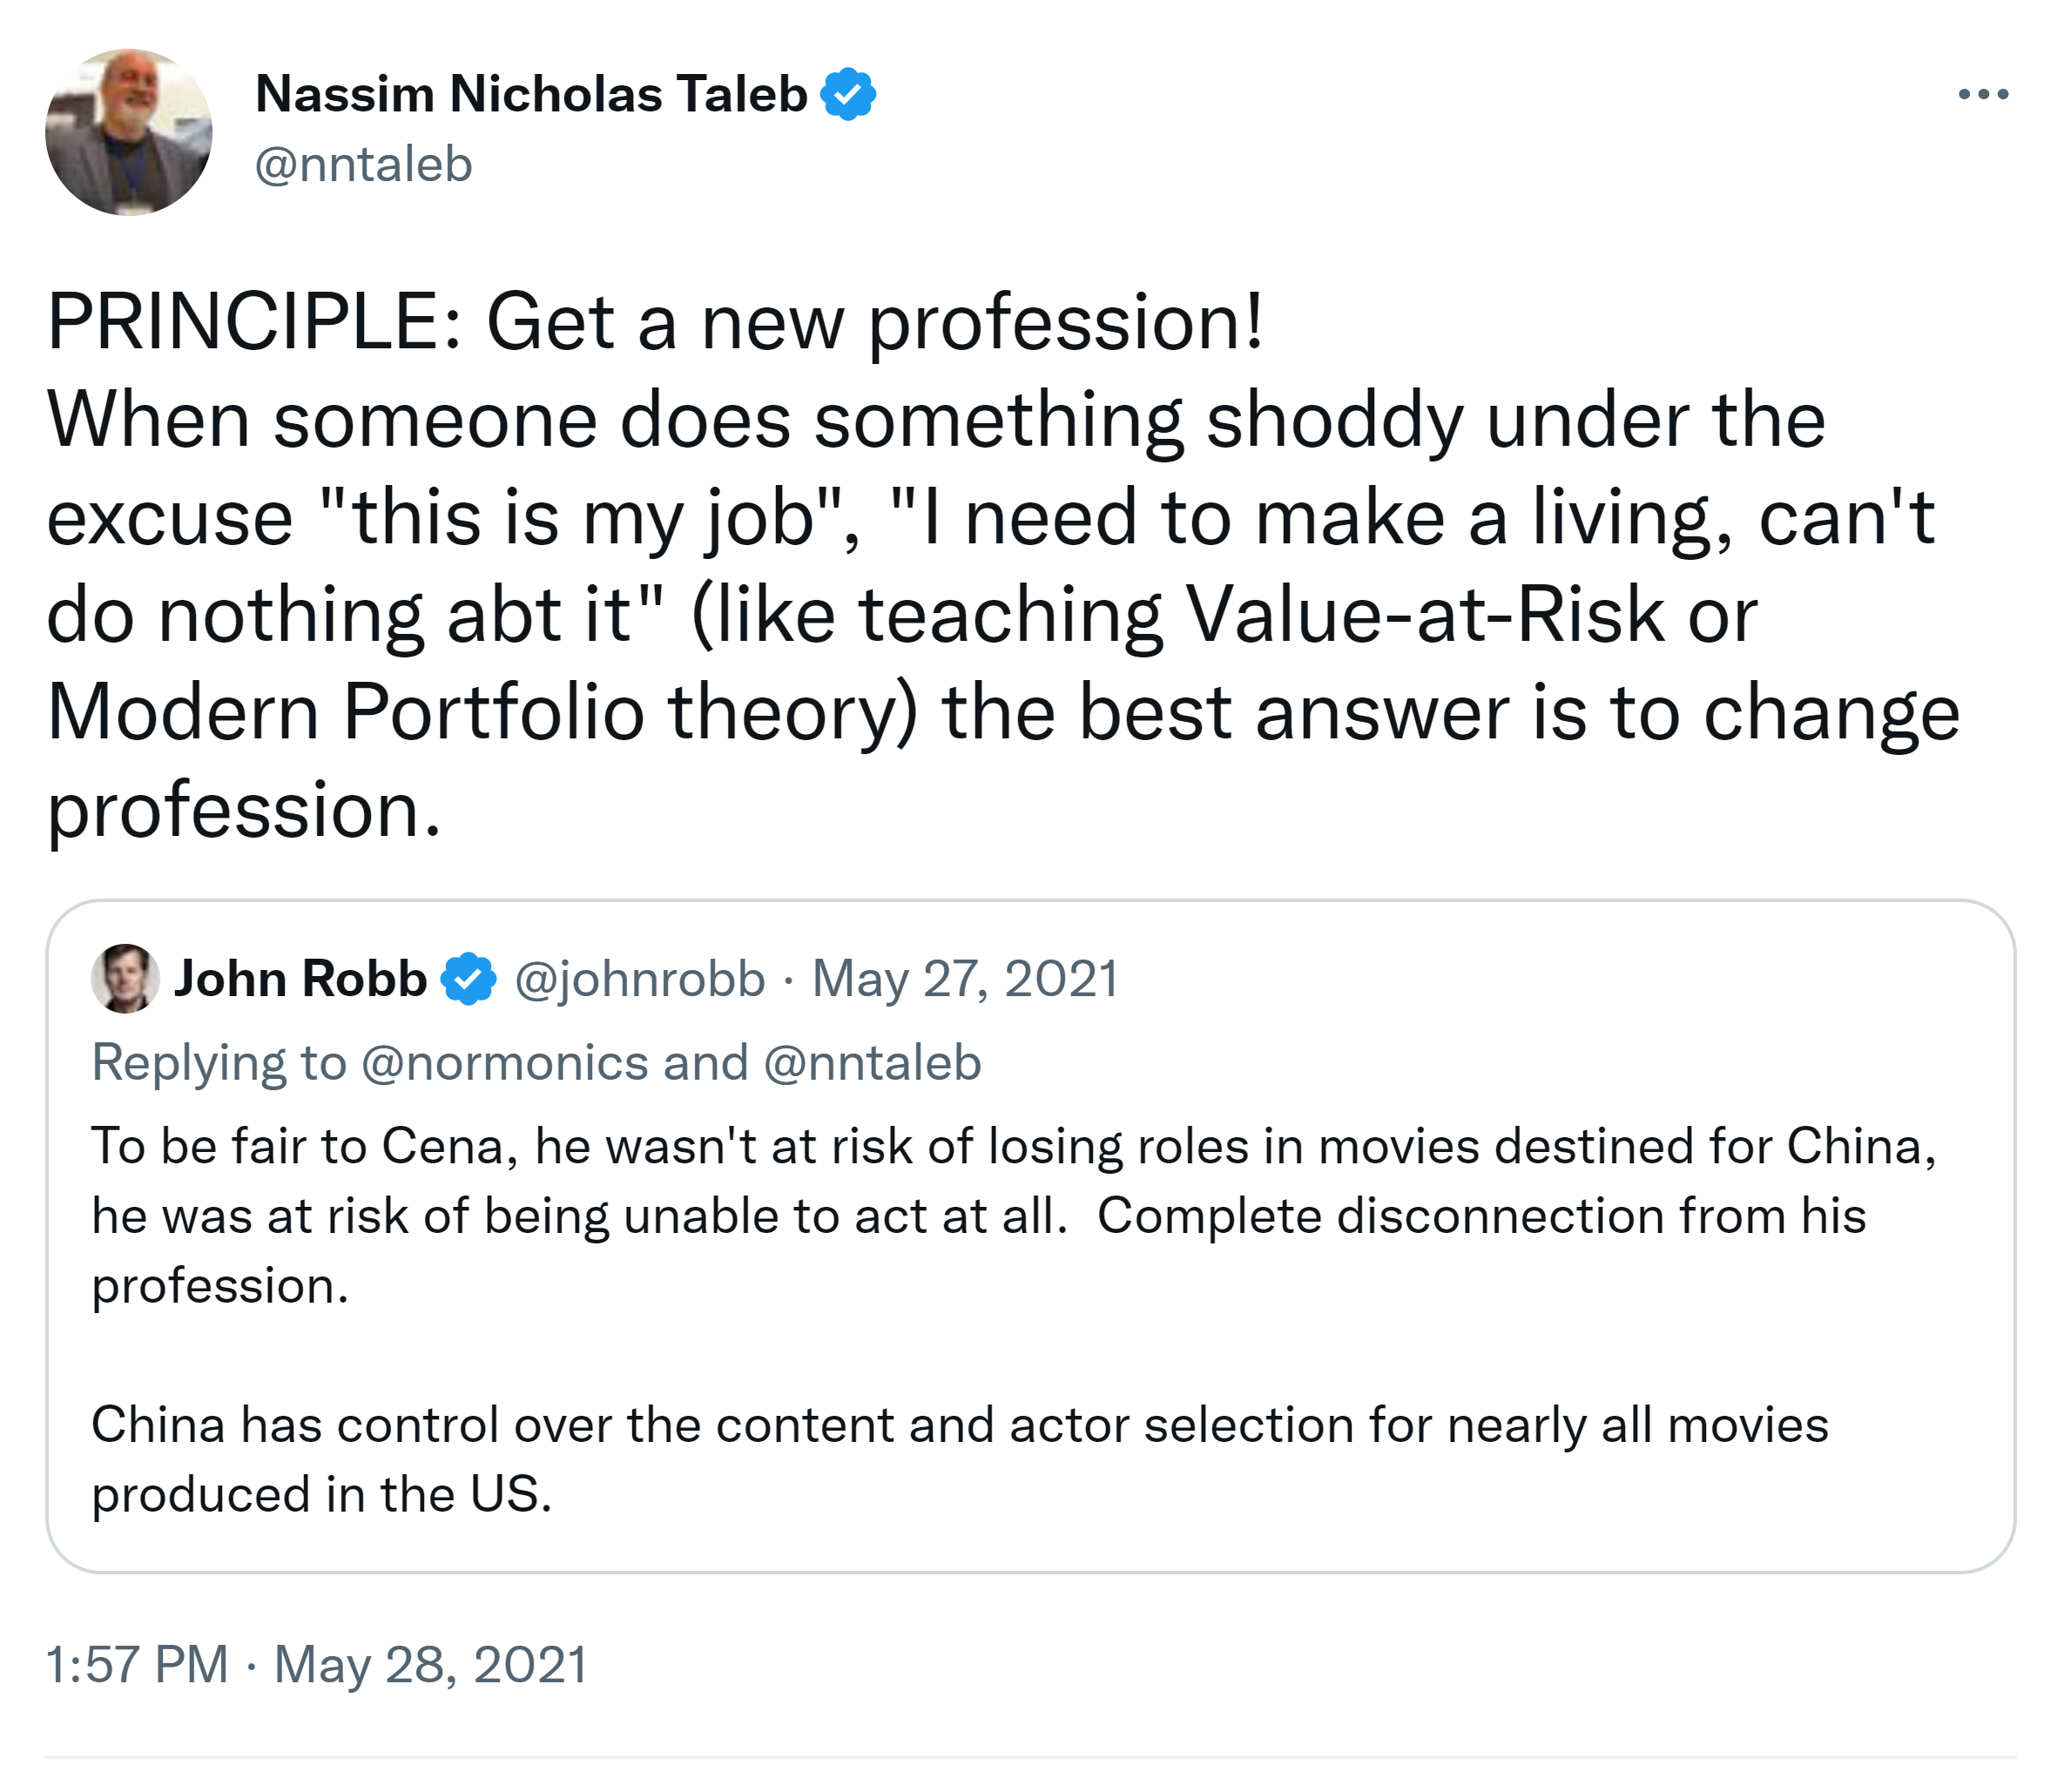
Task: Click Nassim Taleb's blue verified badge
Action: 848,94
